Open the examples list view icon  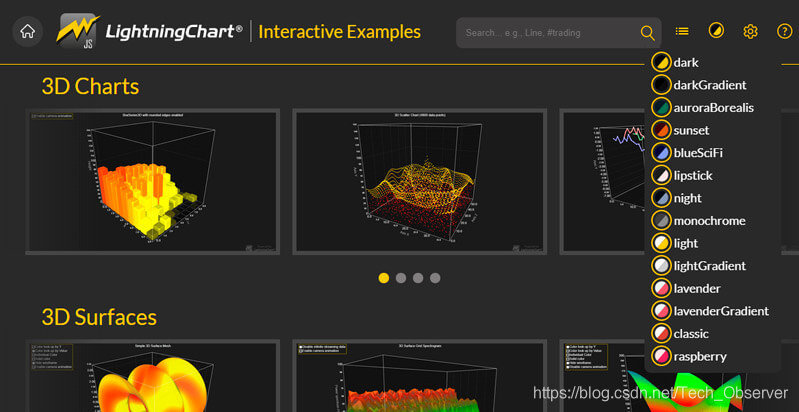point(682,32)
